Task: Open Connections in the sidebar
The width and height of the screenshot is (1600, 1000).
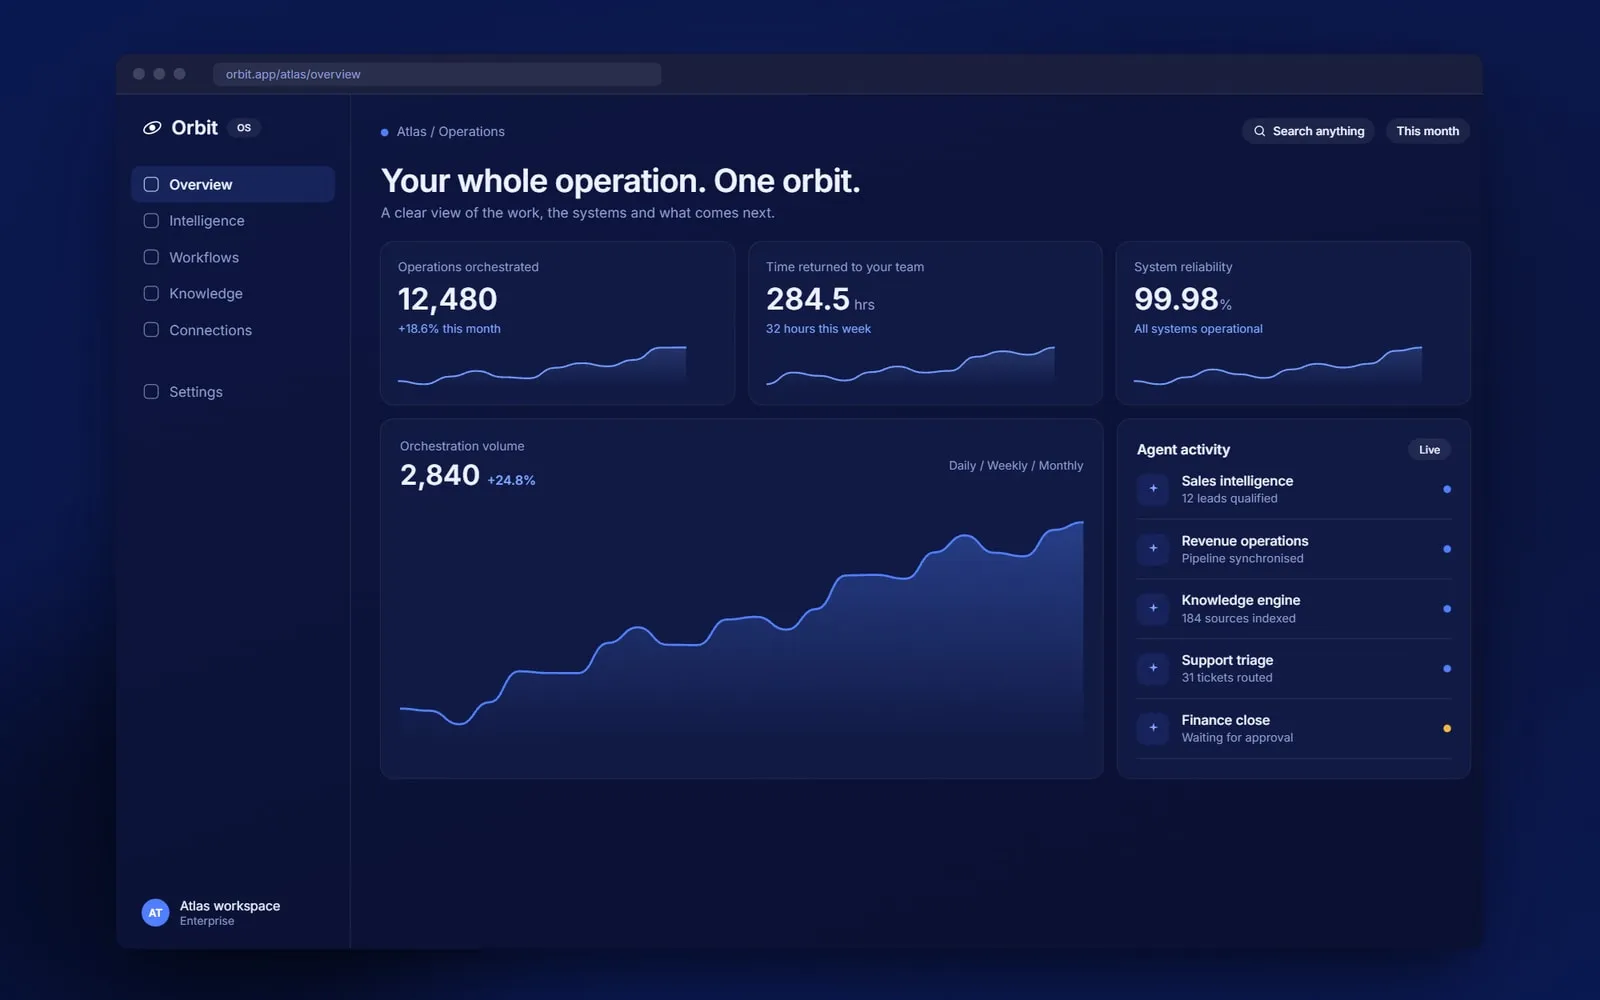Action: 233,330
